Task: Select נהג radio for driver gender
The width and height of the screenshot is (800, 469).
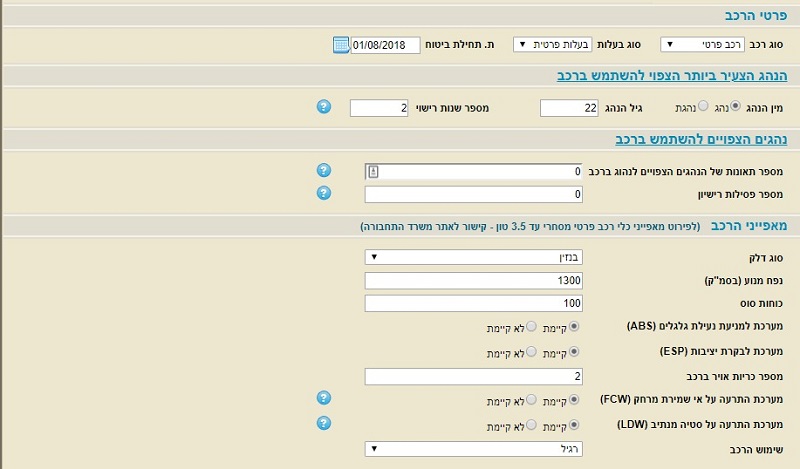Action: point(735,106)
